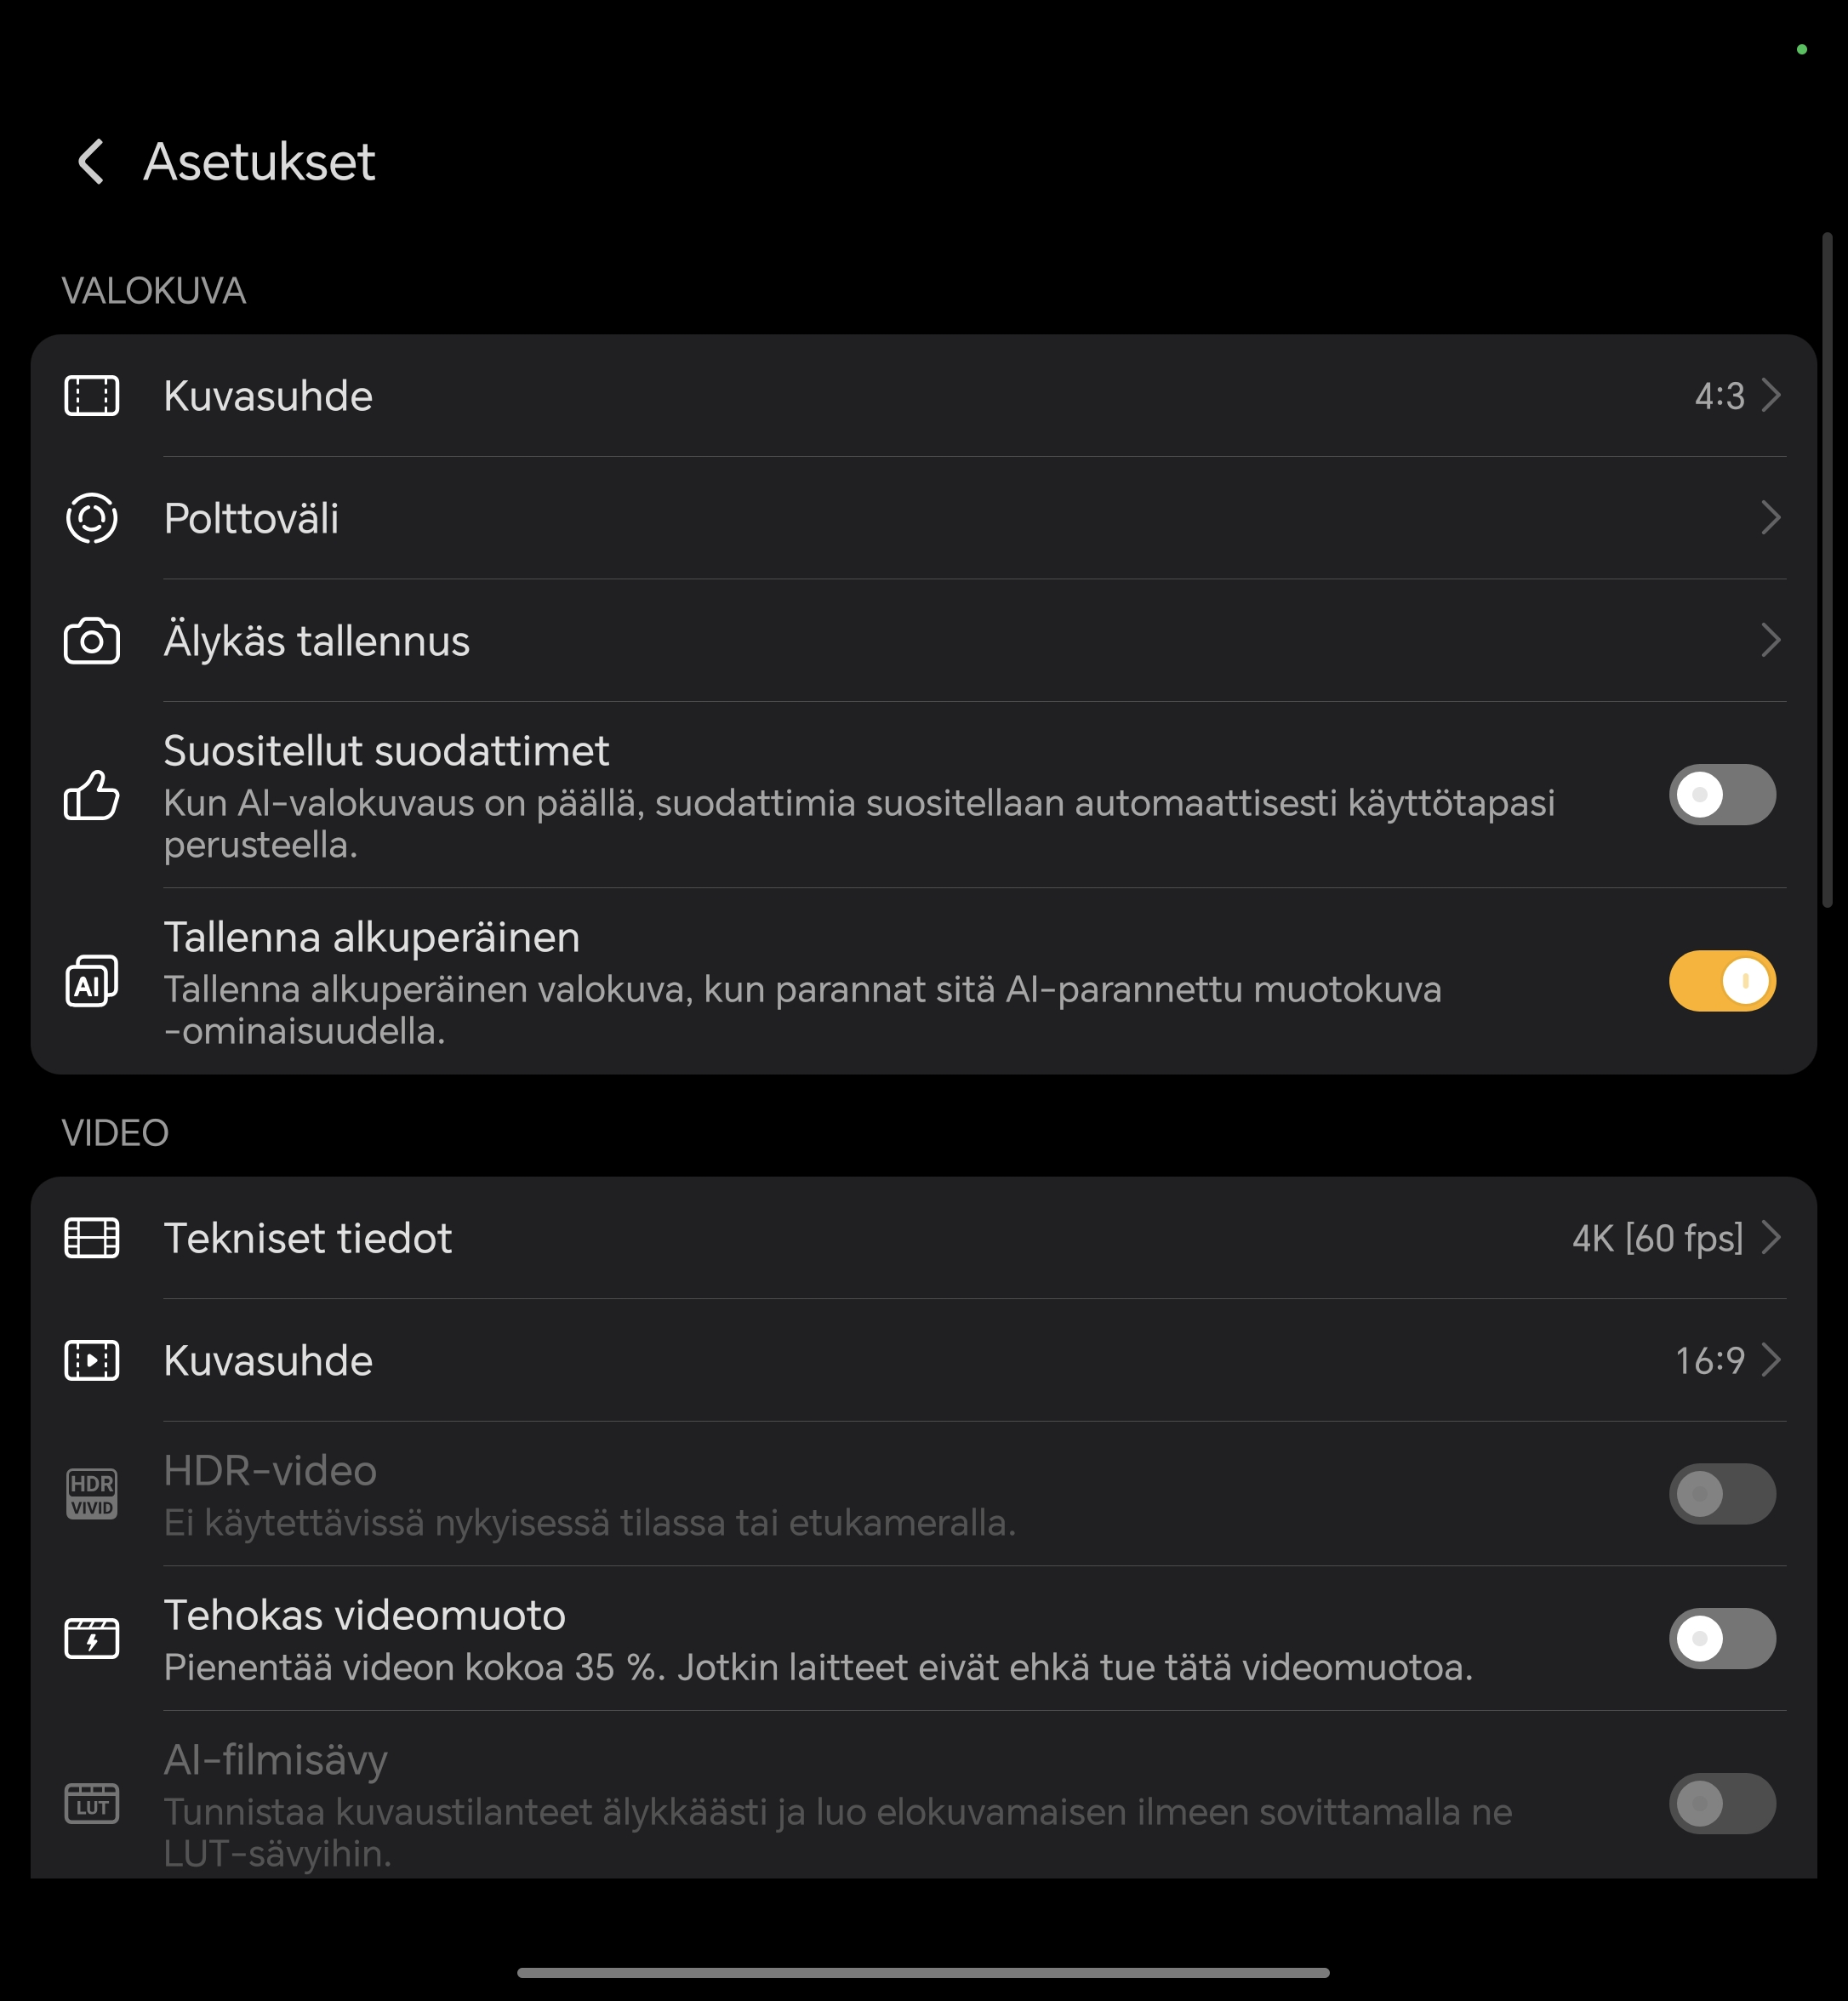Tap the Tekniset tiedot film icon
1848x2001 pixels.
(92, 1238)
